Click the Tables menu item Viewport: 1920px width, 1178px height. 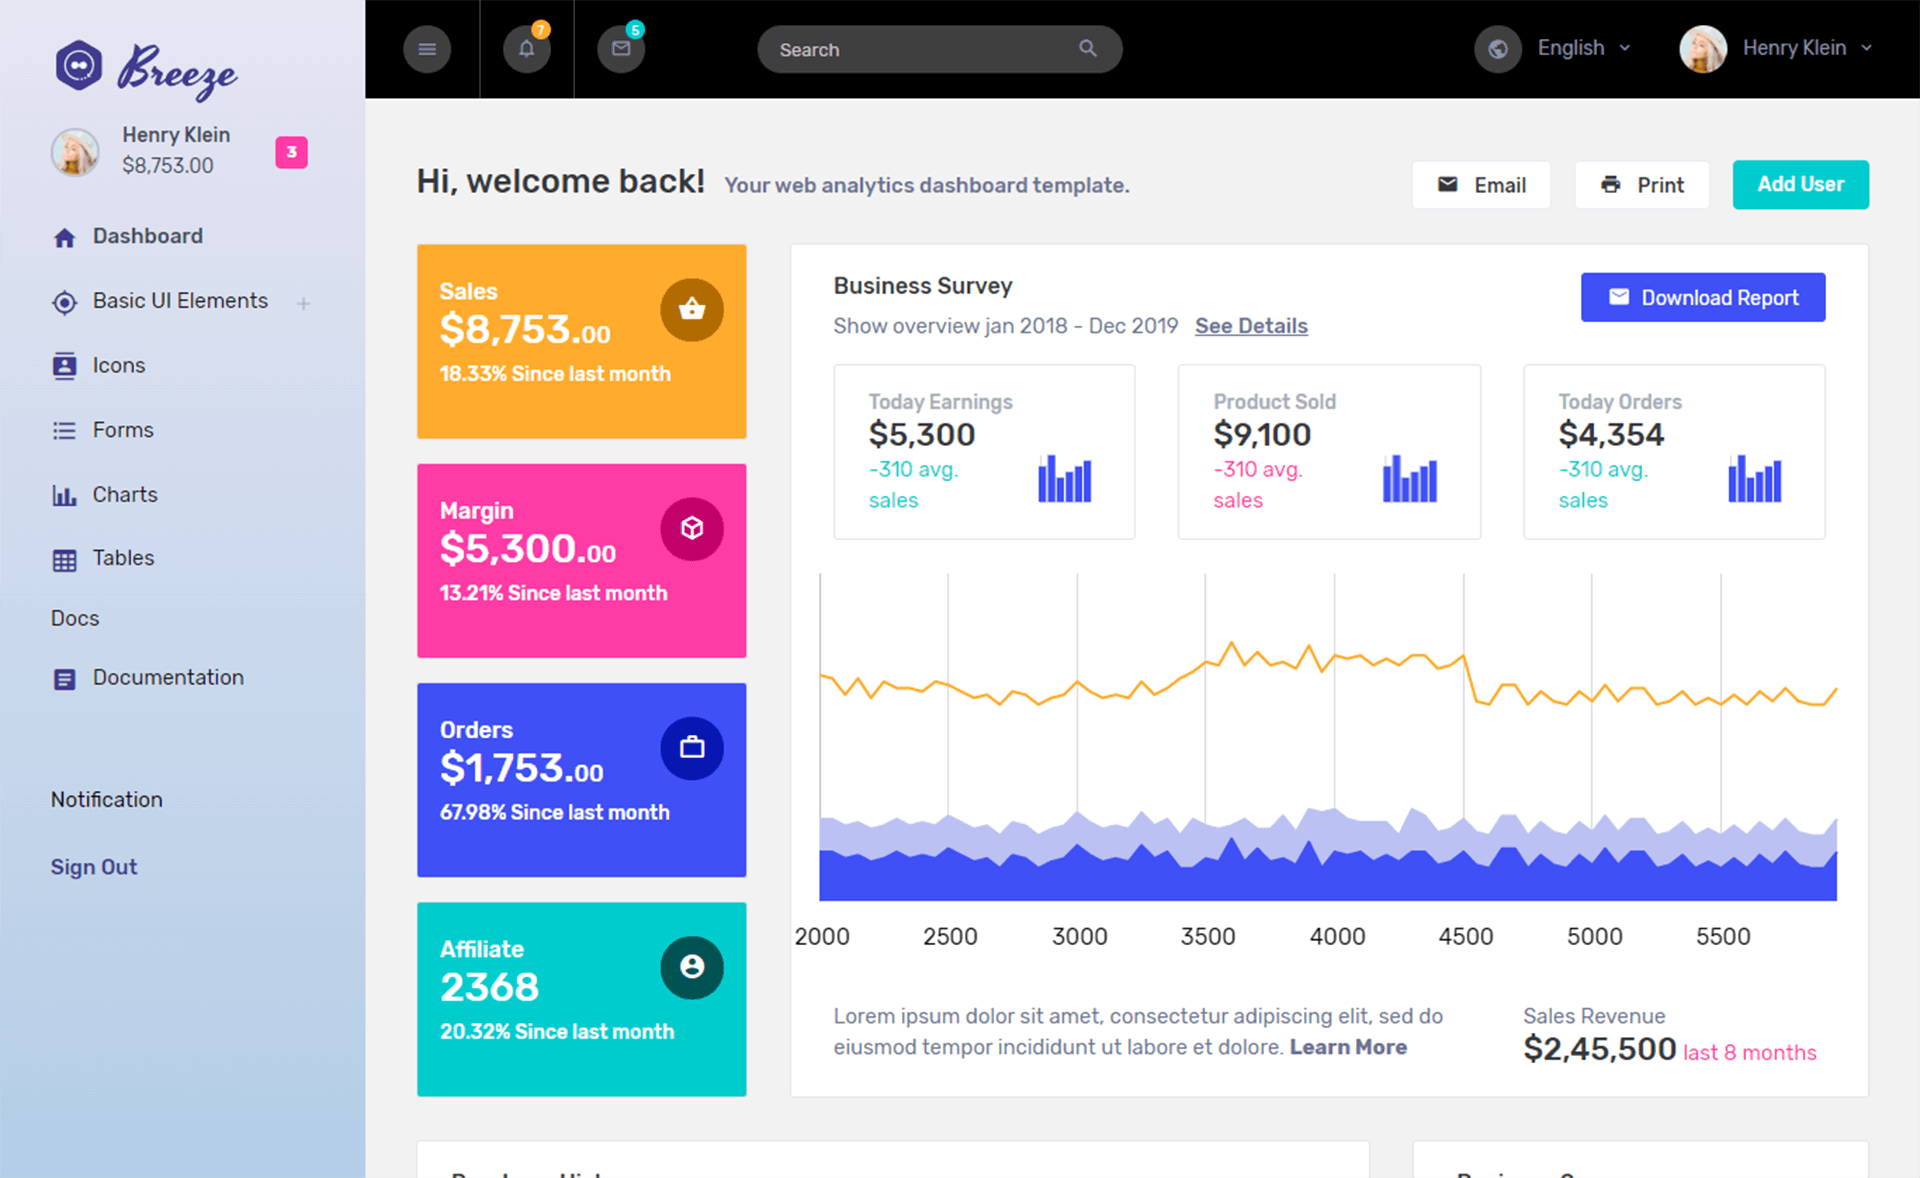click(x=122, y=557)
